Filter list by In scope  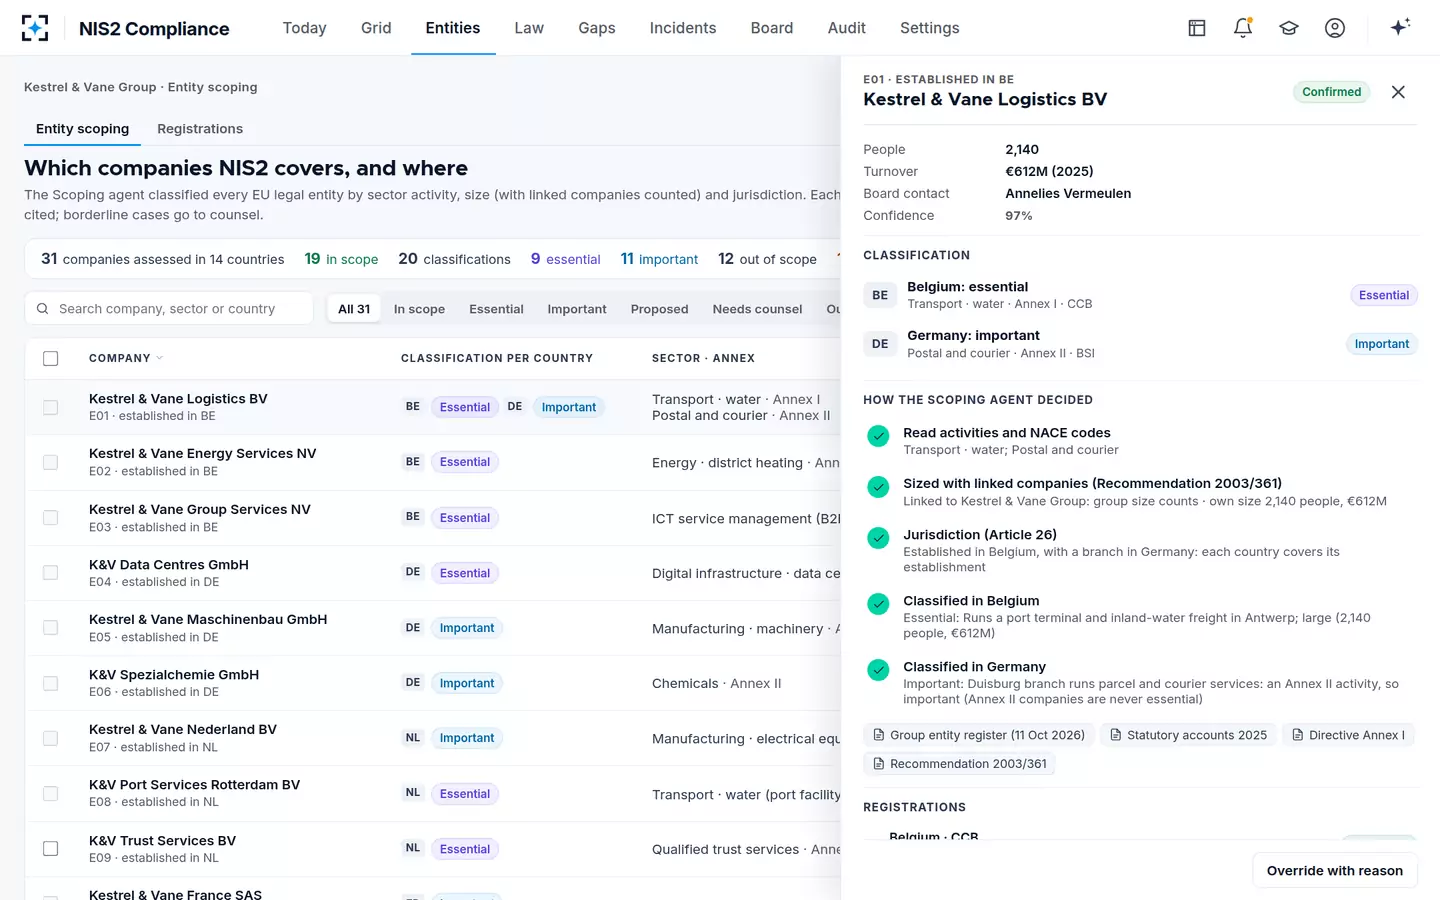419,309
